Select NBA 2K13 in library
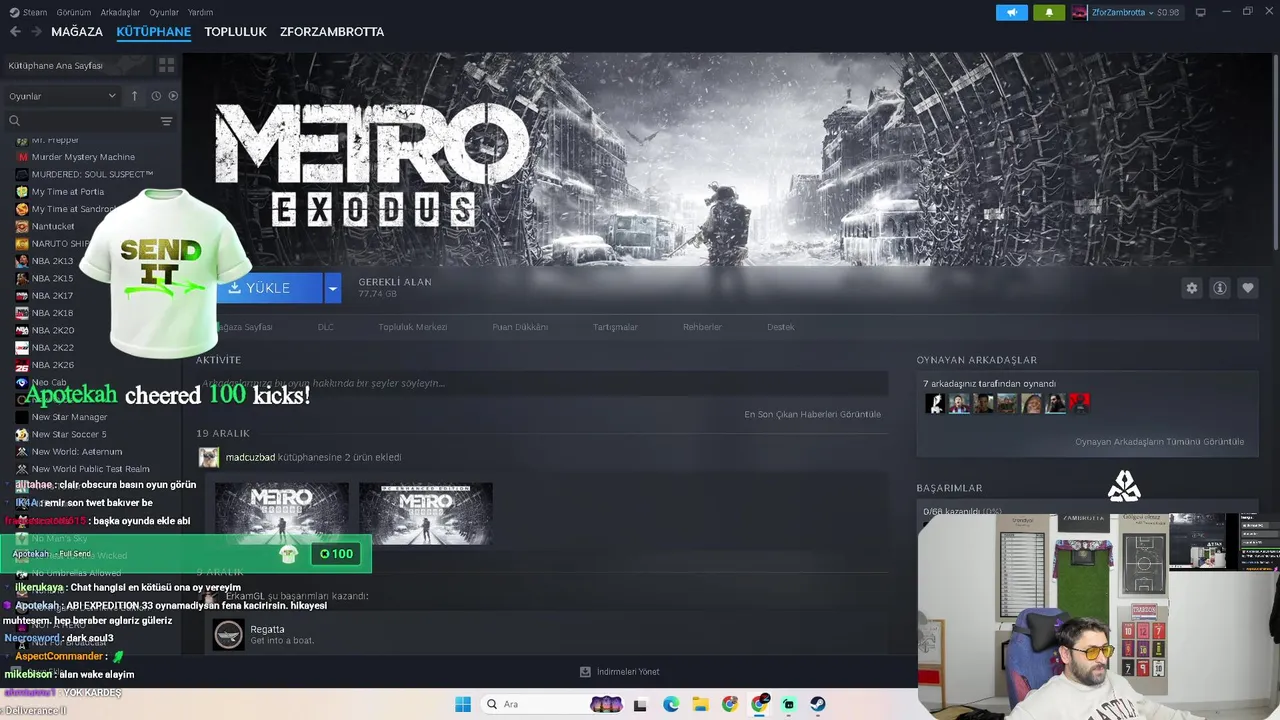 (x=52, y=261)
